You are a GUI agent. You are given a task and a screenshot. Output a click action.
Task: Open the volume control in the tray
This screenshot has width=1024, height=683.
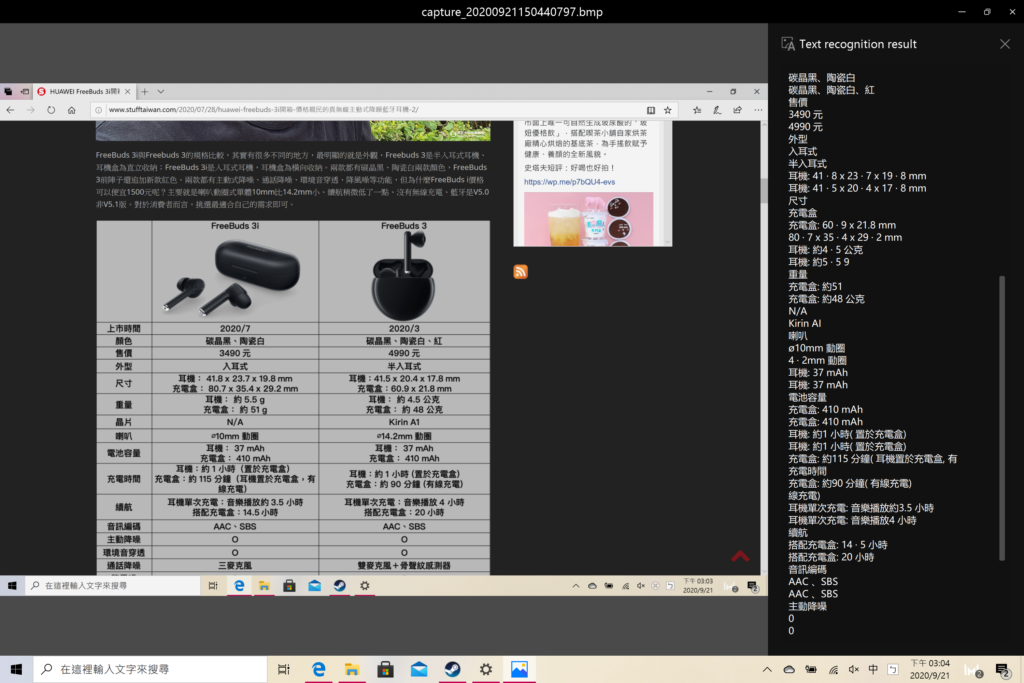click(x=854, y=669)
